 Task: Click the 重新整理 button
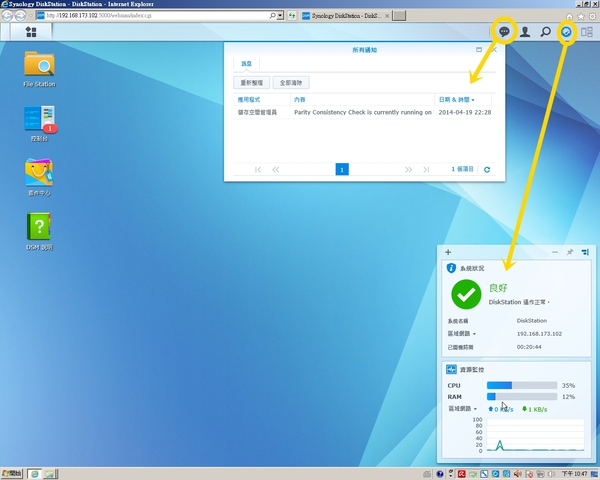click(251, 82)
